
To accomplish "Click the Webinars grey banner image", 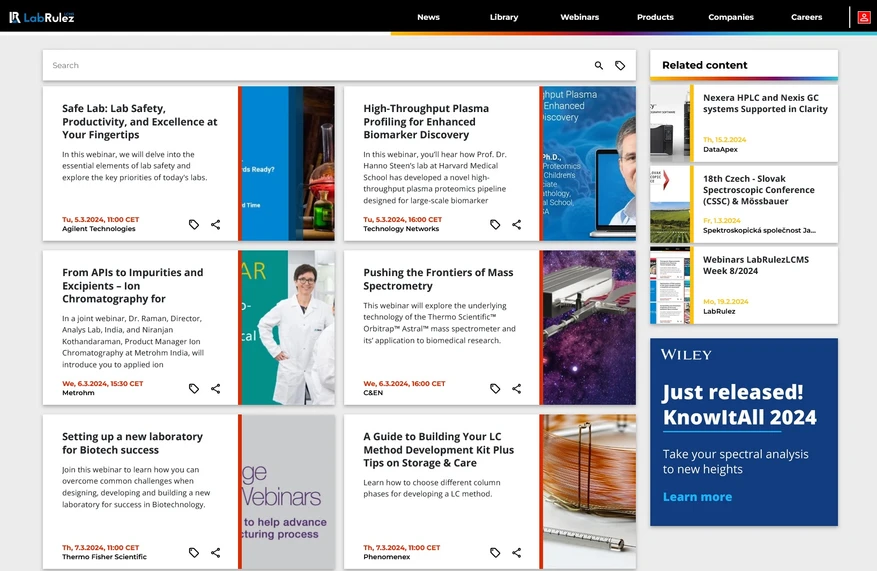I will (288, 492).
